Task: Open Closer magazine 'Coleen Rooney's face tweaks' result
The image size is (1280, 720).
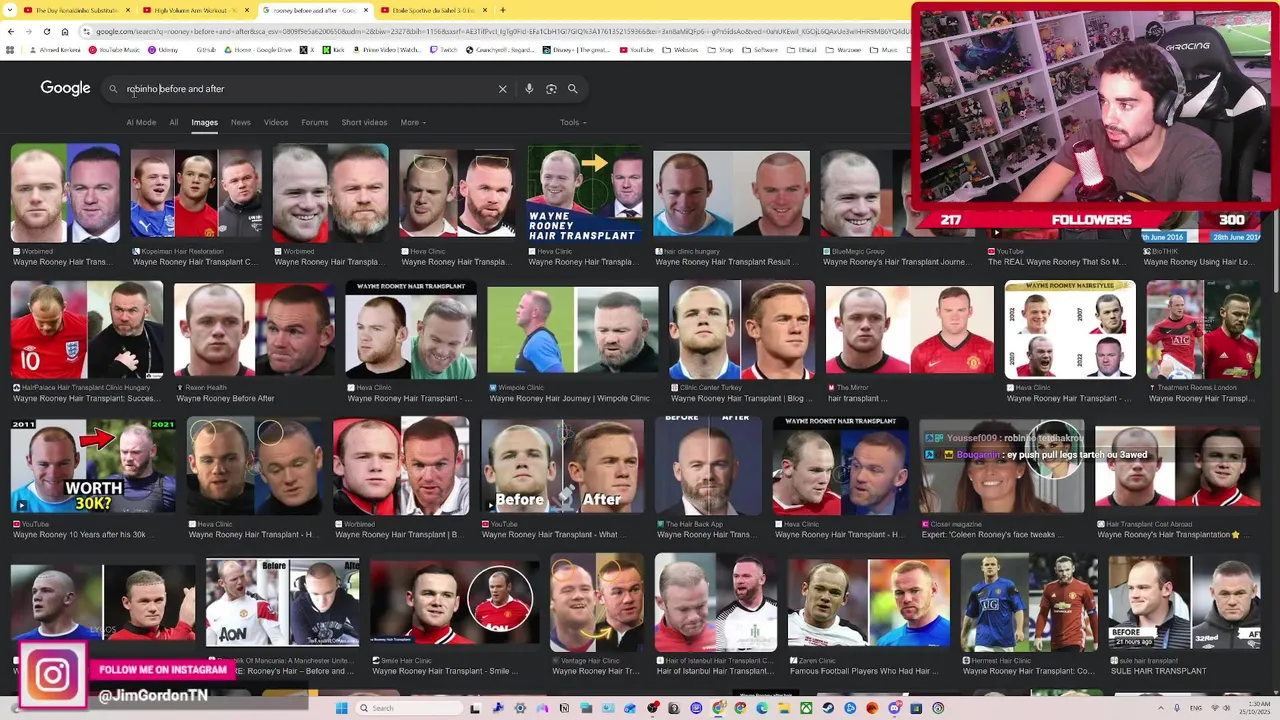Action: click(x=1002, y=466)
